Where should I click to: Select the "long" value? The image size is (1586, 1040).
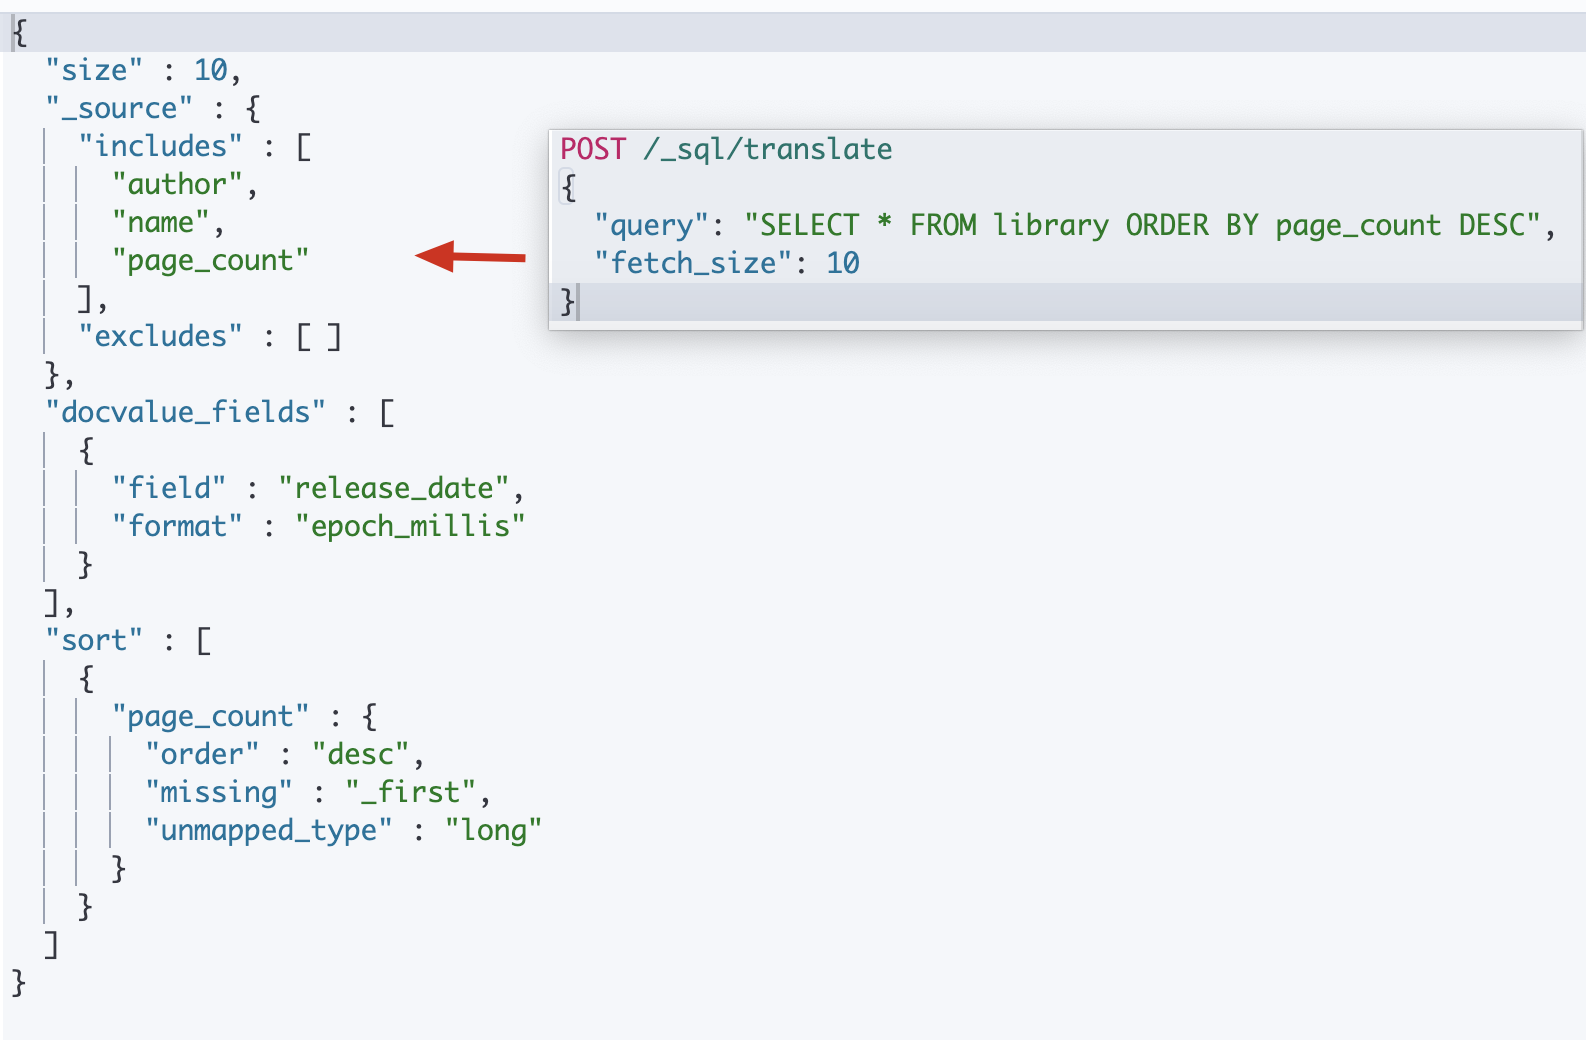pos(493,830)
